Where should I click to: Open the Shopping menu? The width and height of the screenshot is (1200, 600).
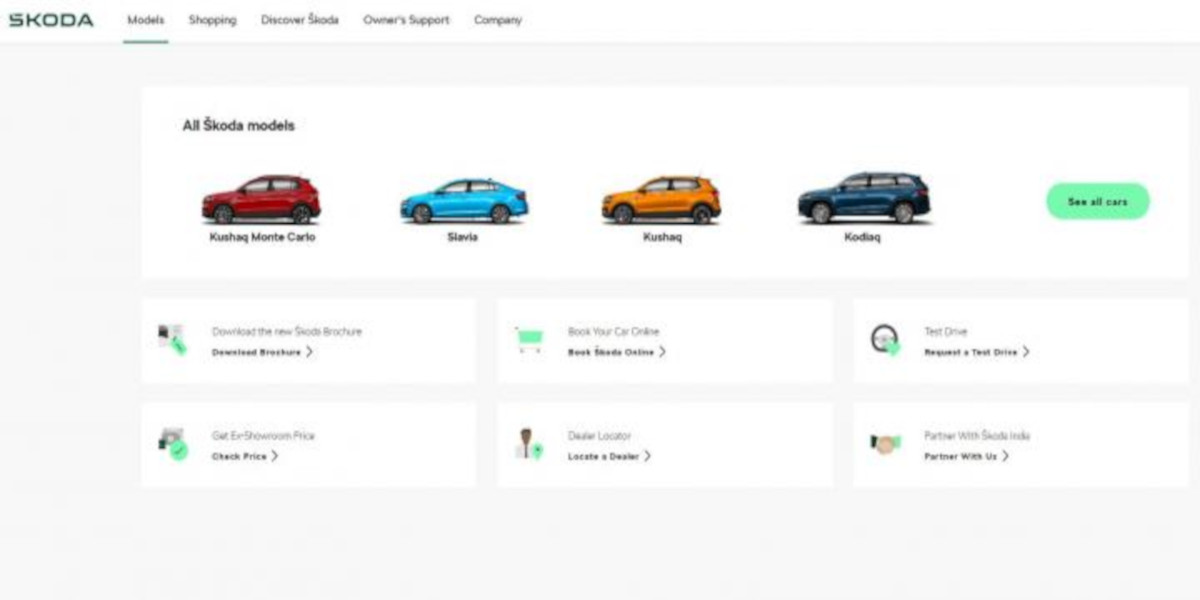pyautogui.click(x=213, y=20)
